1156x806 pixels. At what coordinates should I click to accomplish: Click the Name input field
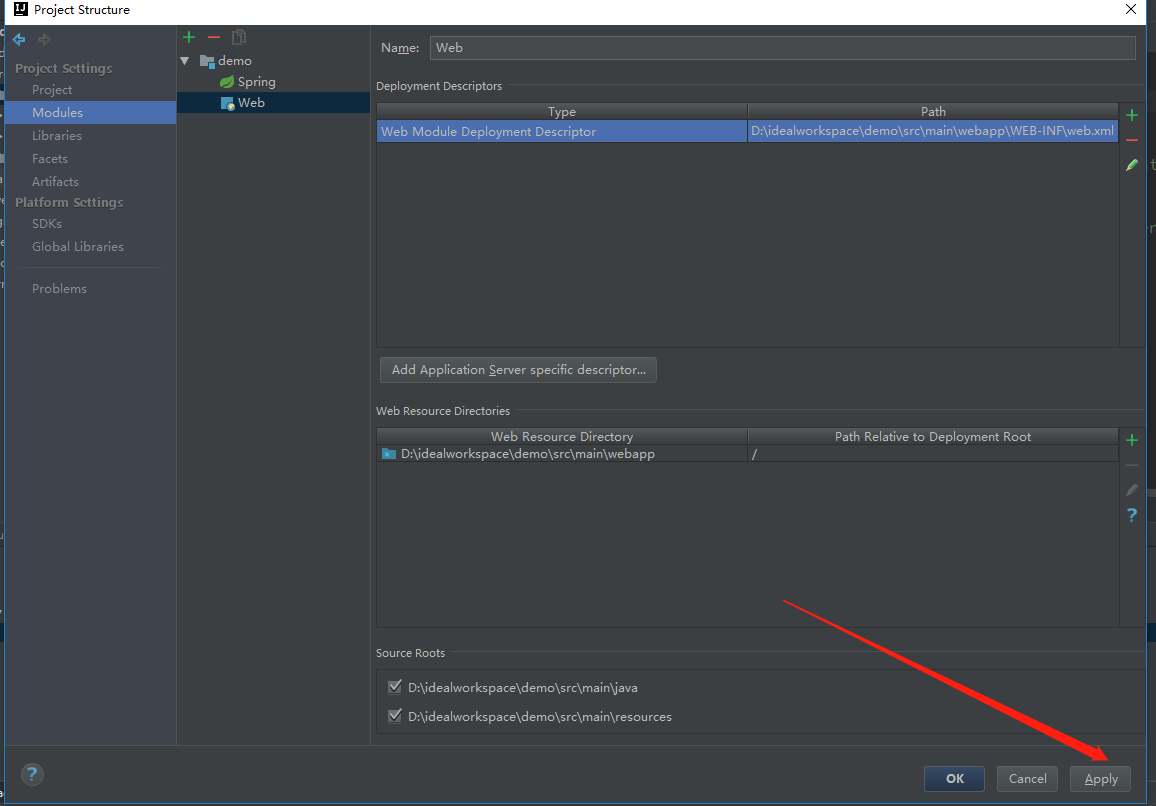[782, 48]
